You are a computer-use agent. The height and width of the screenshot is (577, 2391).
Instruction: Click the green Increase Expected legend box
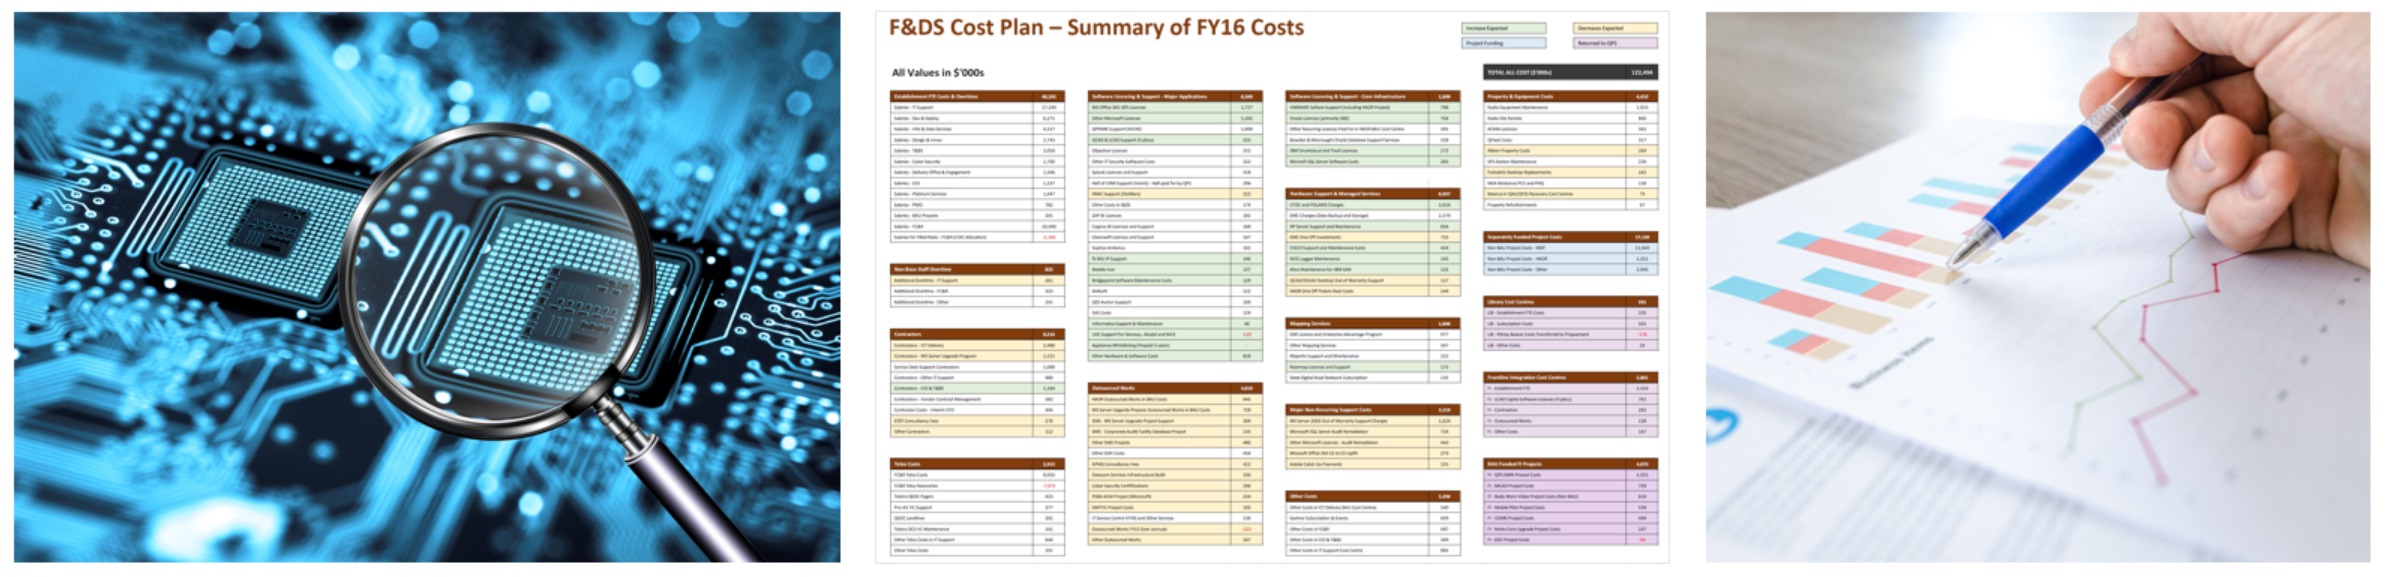(1503, 28)
